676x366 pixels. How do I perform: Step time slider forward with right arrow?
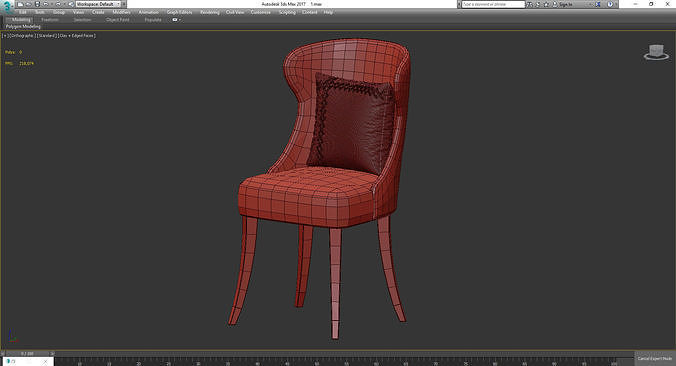tap(52, 354)
